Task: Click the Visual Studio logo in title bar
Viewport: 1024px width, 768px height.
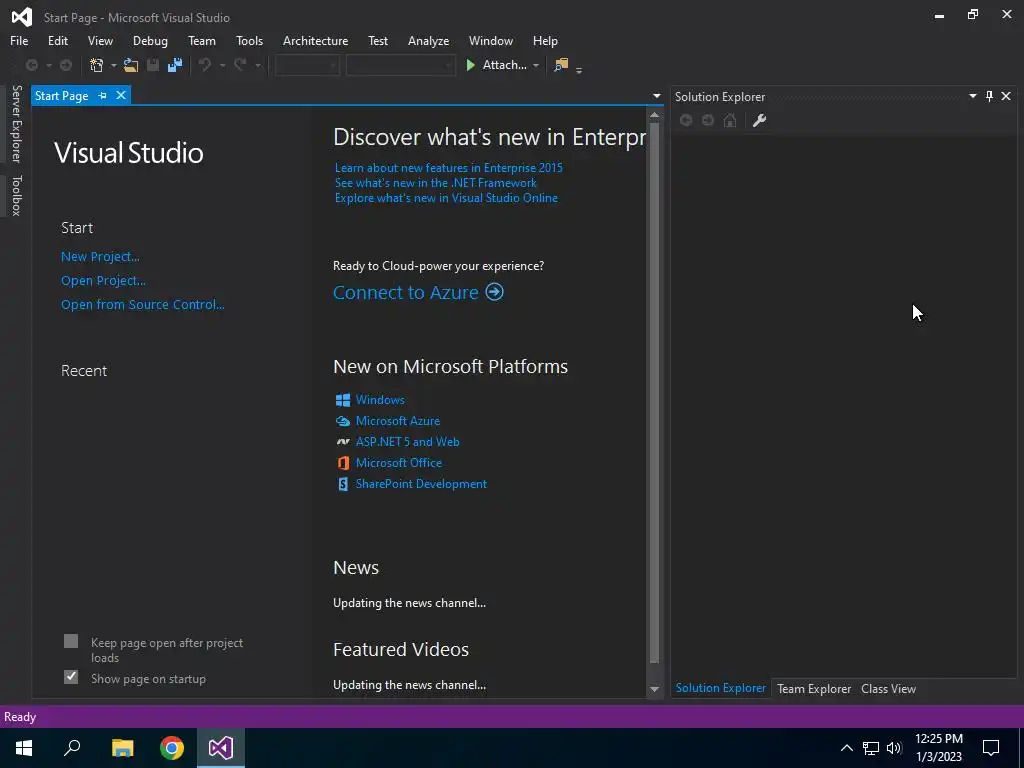Action: point(22,17)
